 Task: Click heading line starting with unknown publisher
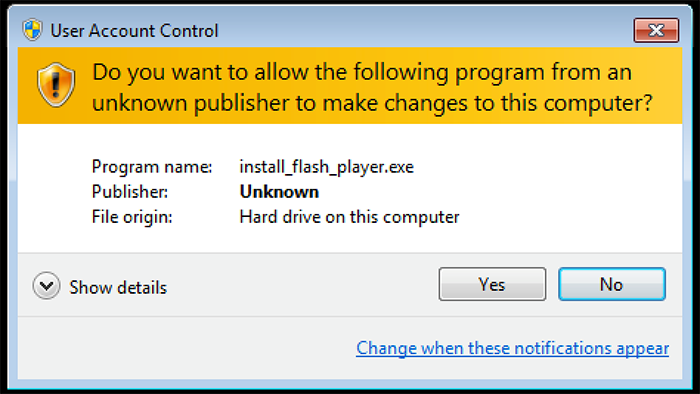372,103
